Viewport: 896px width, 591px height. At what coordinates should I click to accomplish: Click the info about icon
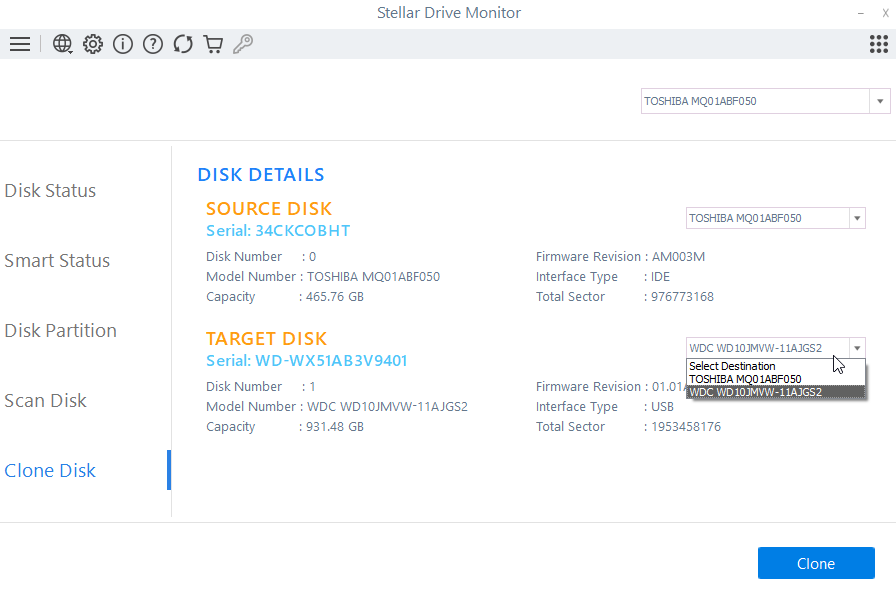click(123, 44)
